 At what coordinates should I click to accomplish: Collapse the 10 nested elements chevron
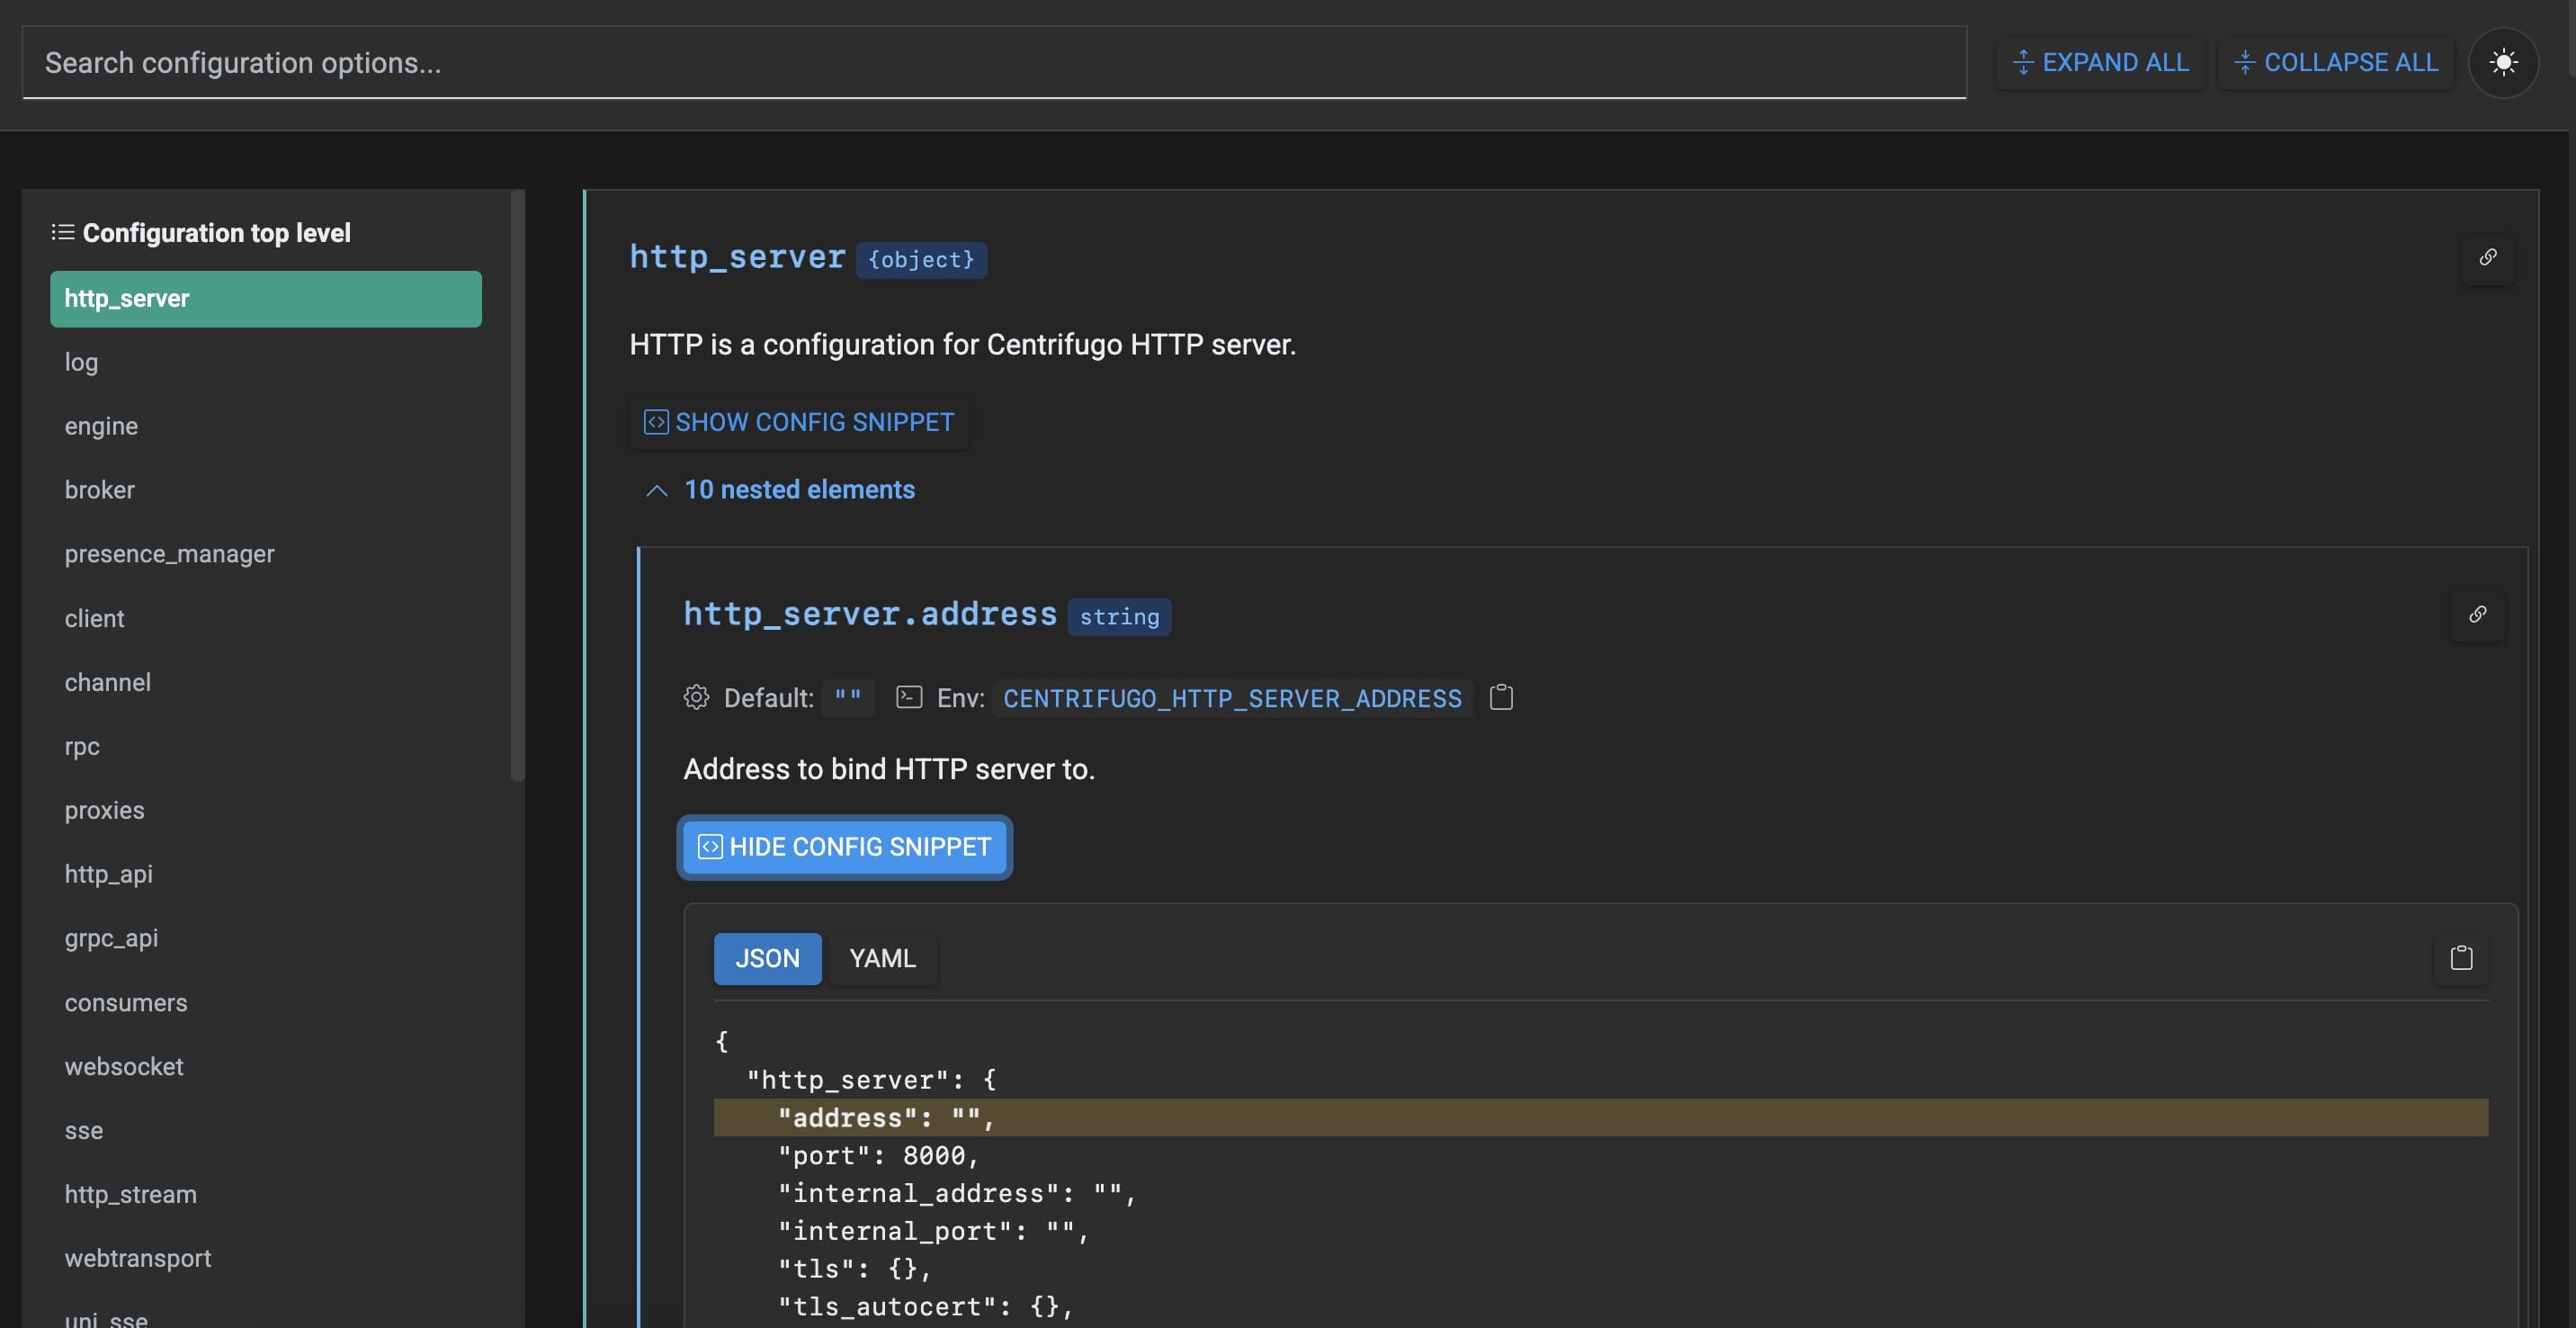click(656, 490)
